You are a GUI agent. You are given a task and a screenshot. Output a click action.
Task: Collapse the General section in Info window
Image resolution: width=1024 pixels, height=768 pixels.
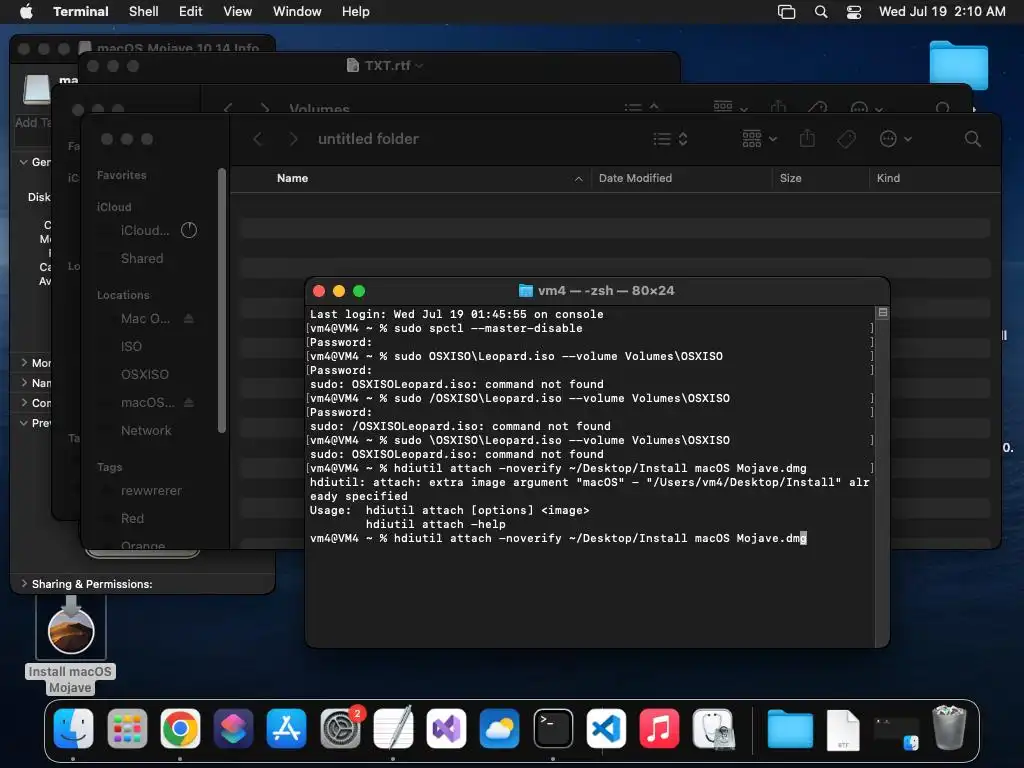(24, 162)
